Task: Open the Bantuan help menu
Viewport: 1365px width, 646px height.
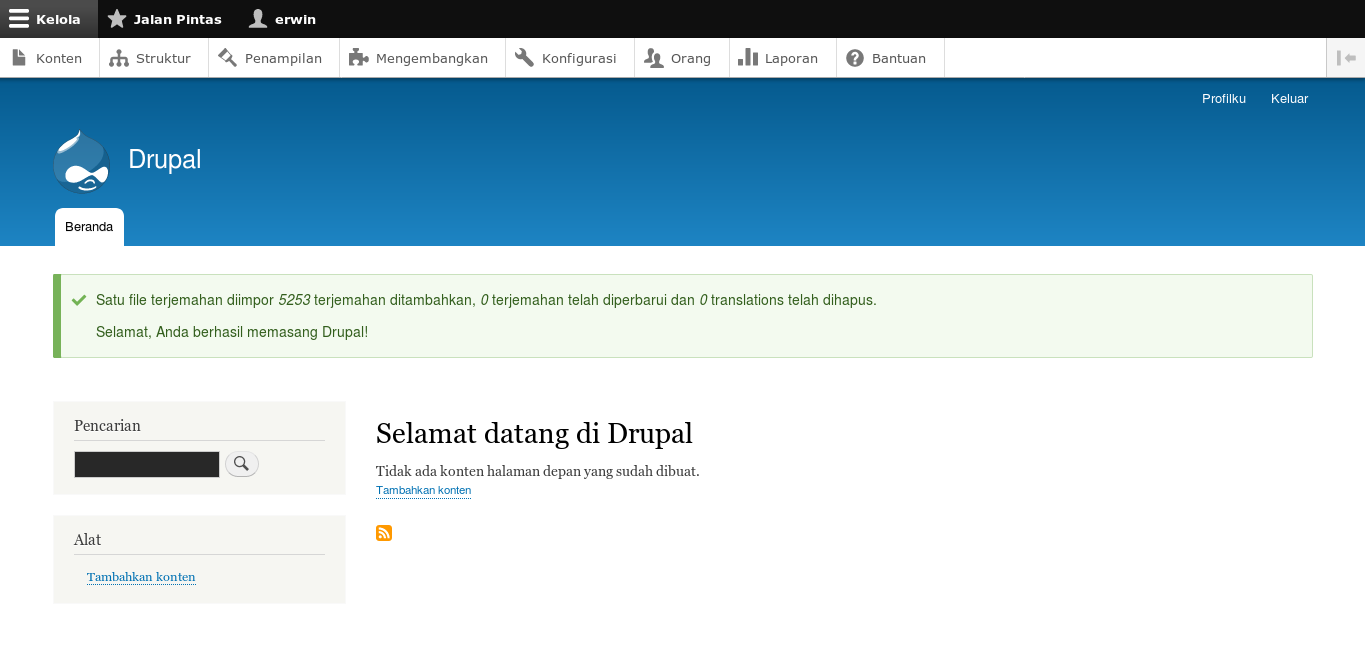Action: pos(890,58)
